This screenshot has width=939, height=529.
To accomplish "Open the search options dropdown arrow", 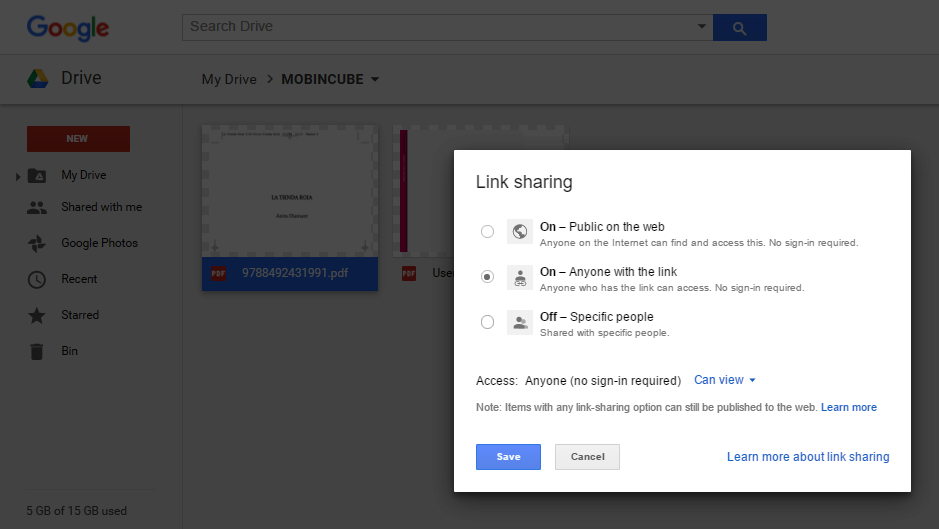I will (701, 26).
